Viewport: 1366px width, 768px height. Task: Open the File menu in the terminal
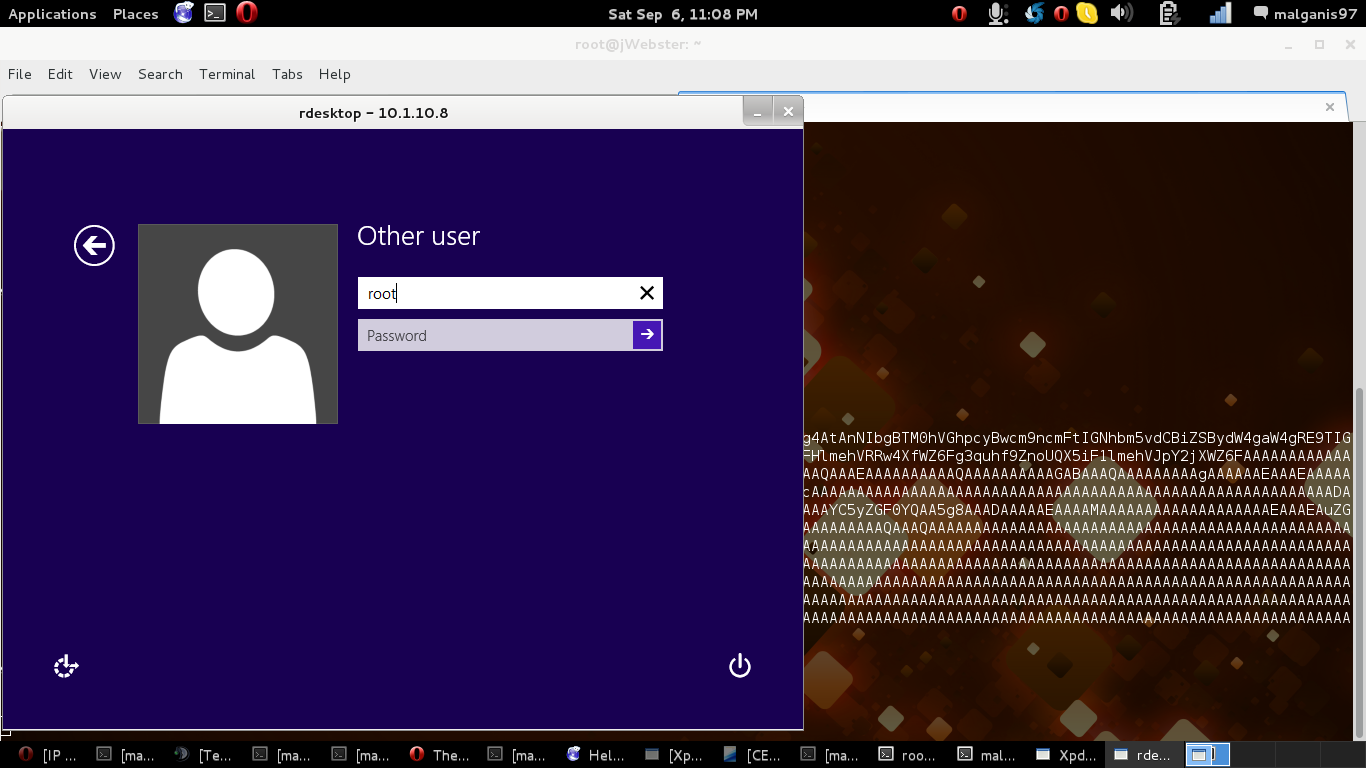click(x=20, y=74)
